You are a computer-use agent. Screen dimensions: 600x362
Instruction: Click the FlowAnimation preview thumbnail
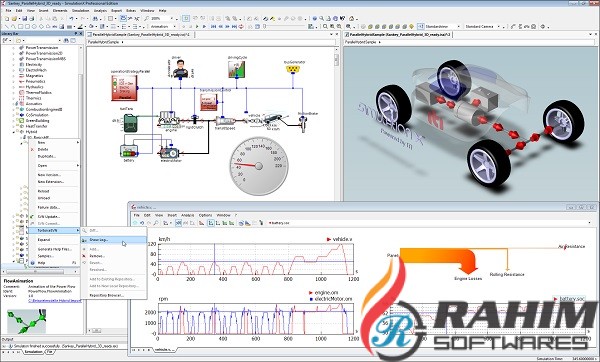click(x=26, y=321)
